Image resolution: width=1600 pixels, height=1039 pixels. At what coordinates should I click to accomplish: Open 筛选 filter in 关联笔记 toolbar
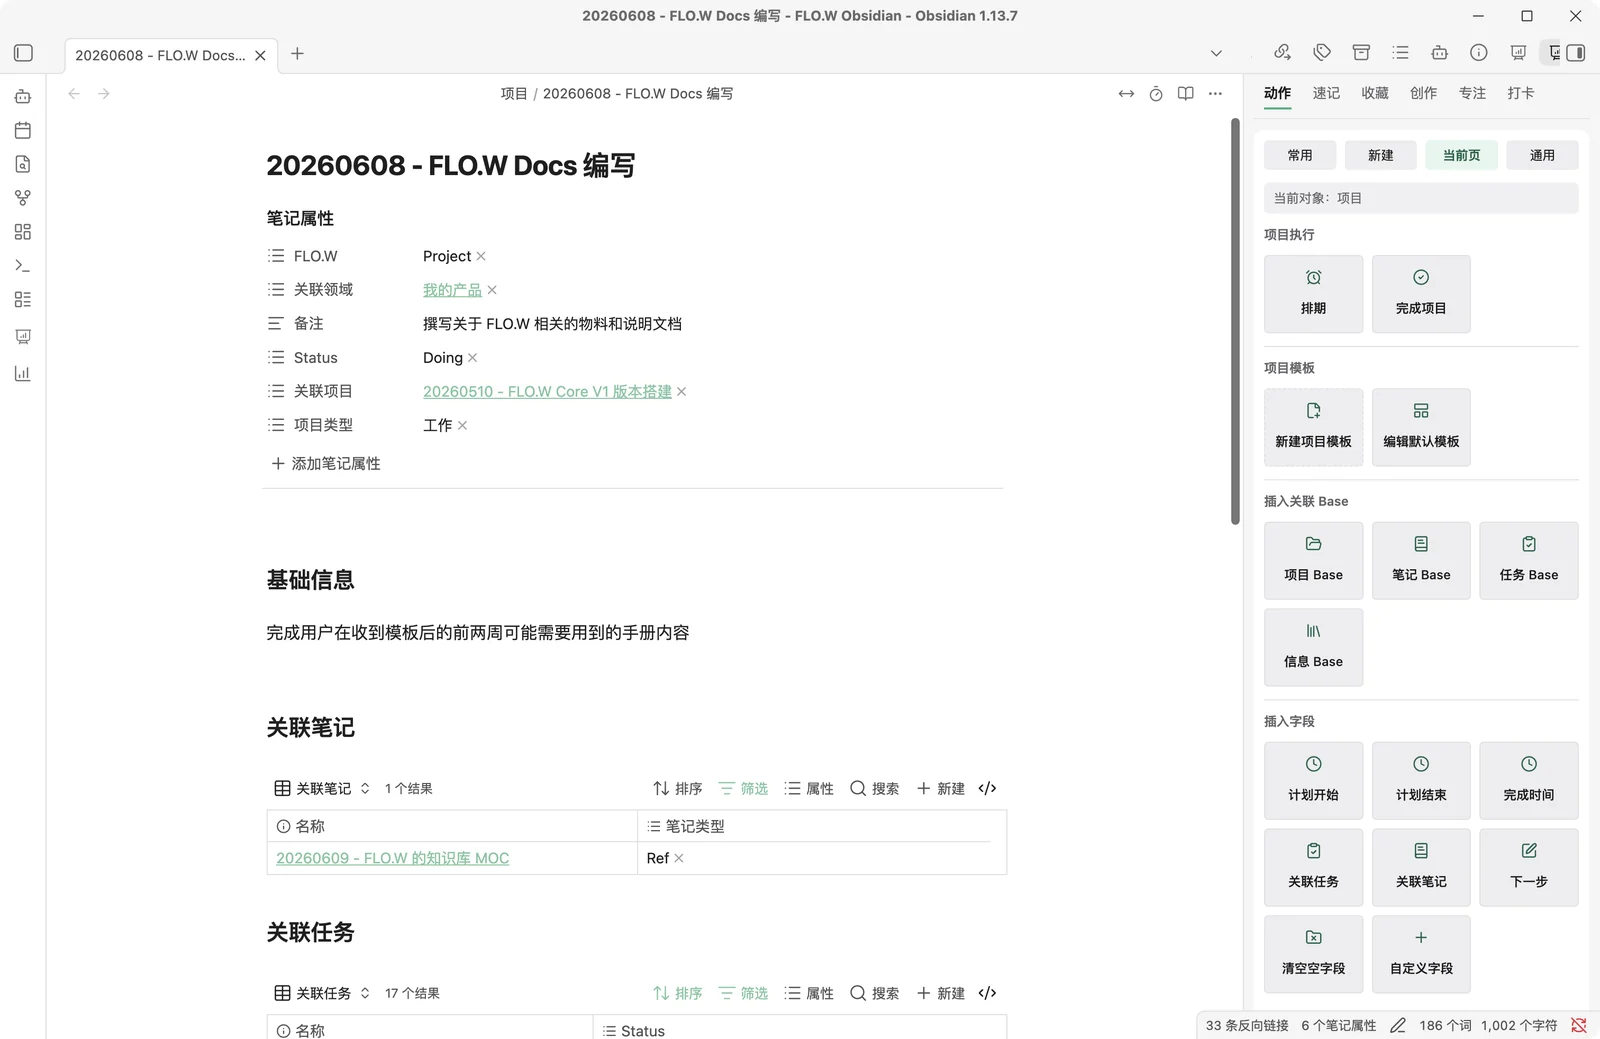[x=743, y=789]
